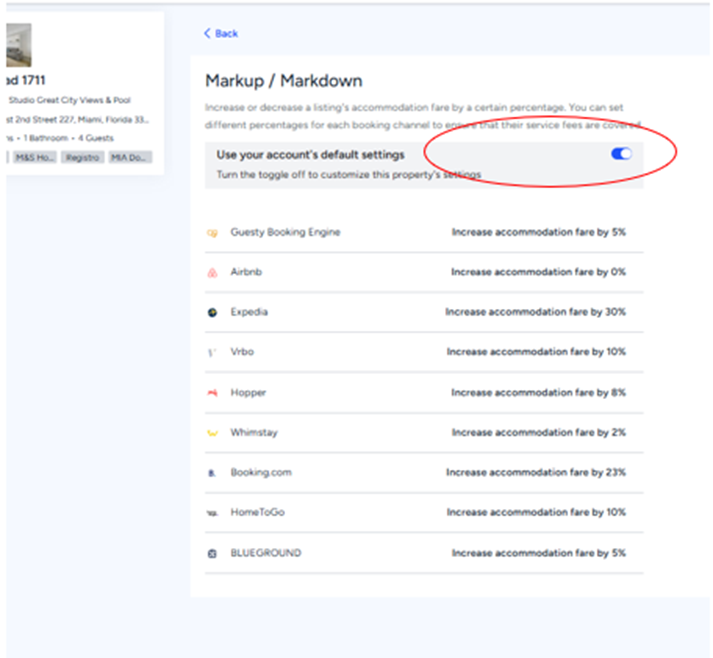Viewport: 713px width, 658px height.
Task: Go back using the Back link
Action: tap(221, 33)
